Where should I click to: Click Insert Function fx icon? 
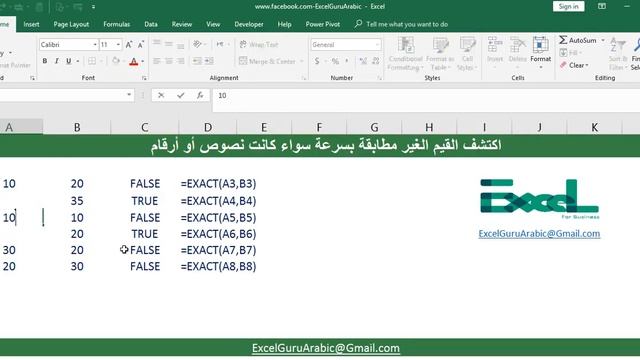click(200, 95)
